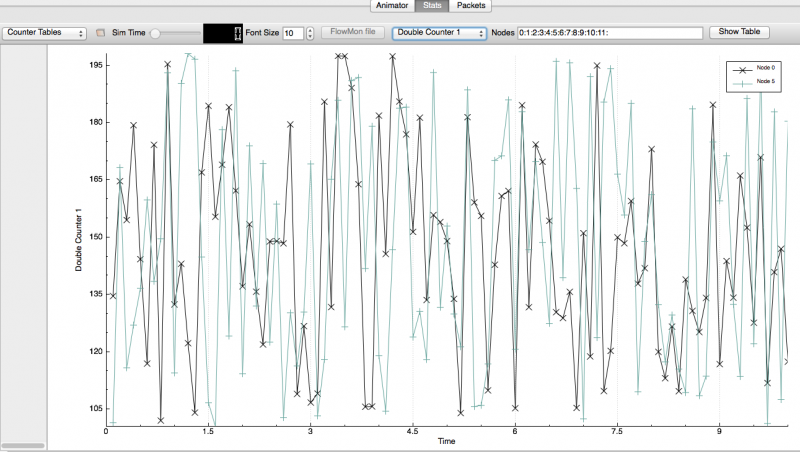Click the 195 y-axis tick label
The image size is (800, 452).
96,65
